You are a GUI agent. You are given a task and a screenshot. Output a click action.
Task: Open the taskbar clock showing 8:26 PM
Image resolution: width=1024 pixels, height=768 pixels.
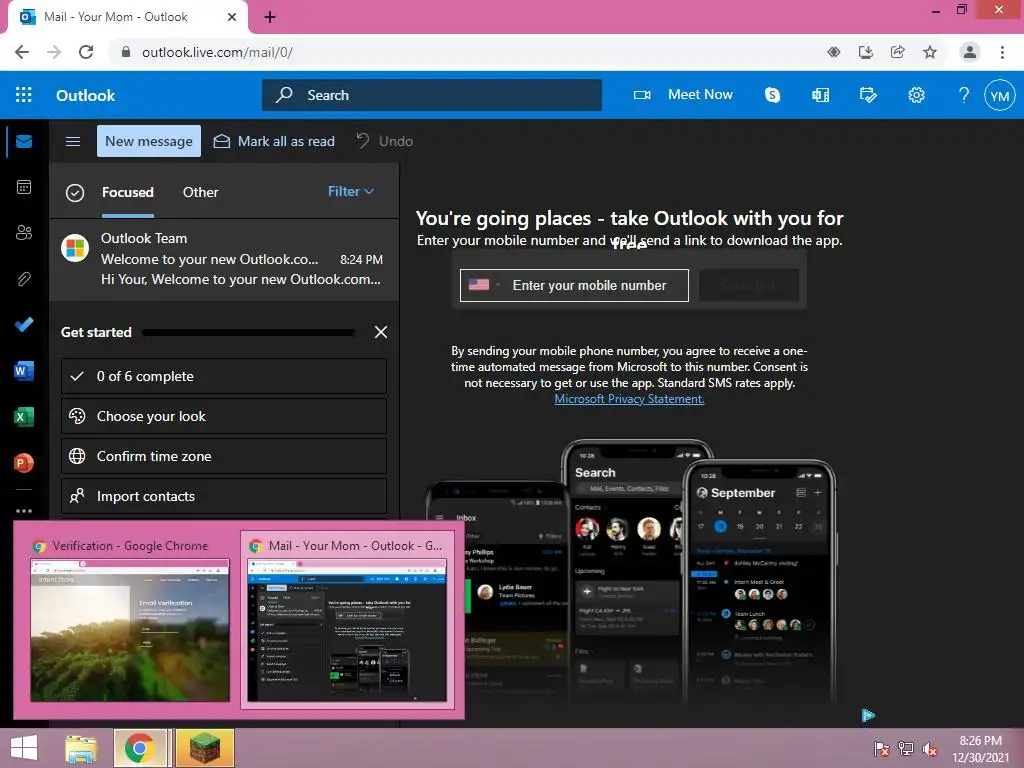point(980,749)
